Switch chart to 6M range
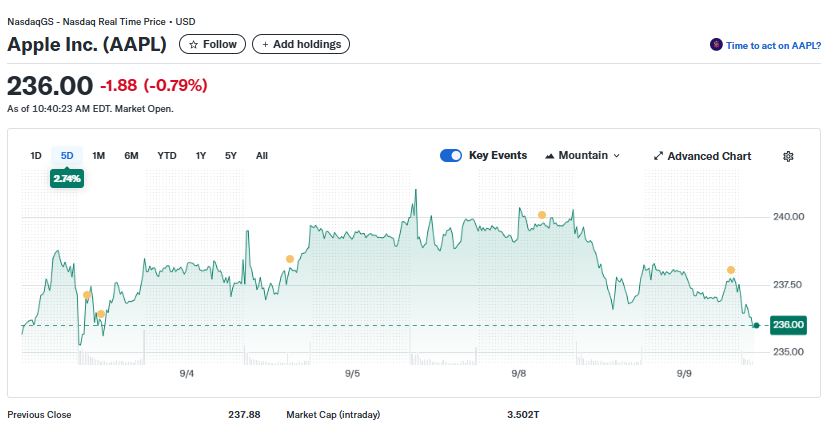 coord(131,155)
